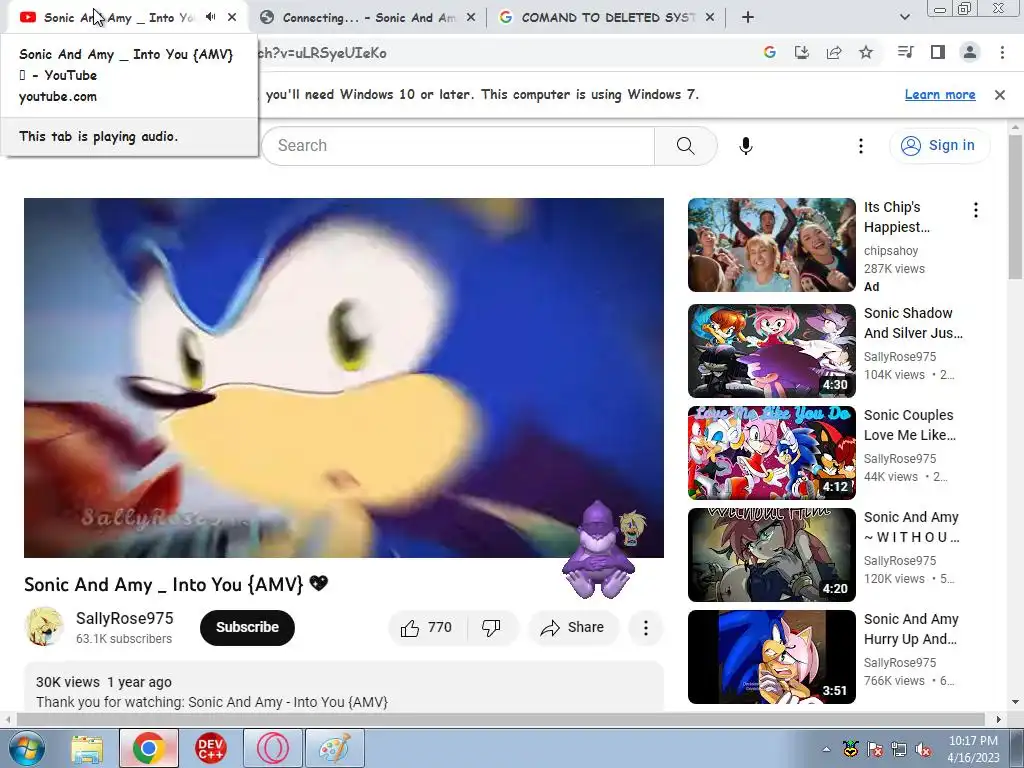Close the Sonic And Amy YouTube tab
This screenshot has height=768, width=1024.
[x=232, y=17]
